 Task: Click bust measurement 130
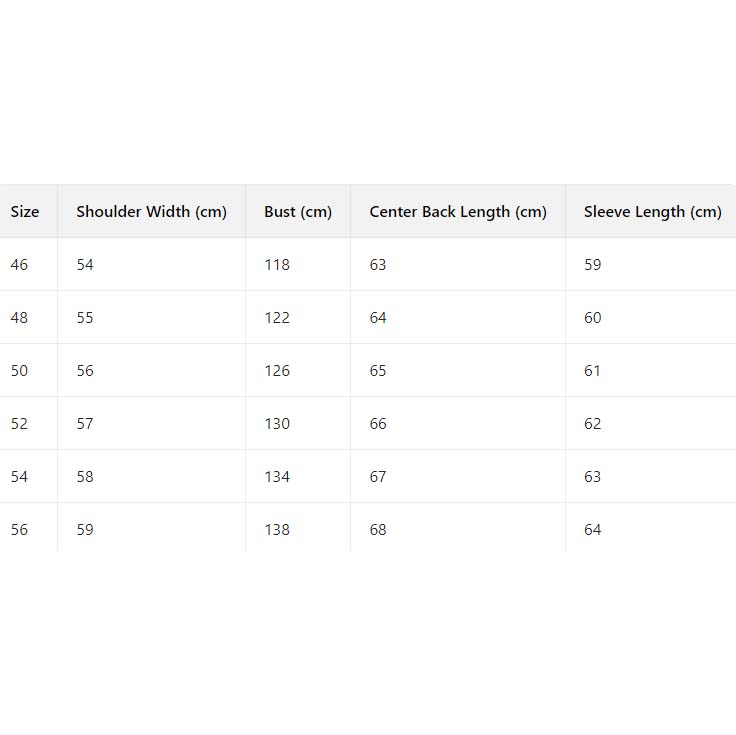[x=277, y=424]
